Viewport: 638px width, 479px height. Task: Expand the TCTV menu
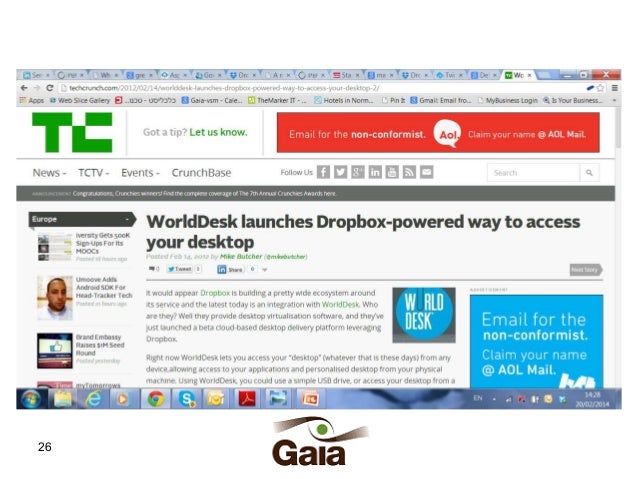[x=94, y=173]
